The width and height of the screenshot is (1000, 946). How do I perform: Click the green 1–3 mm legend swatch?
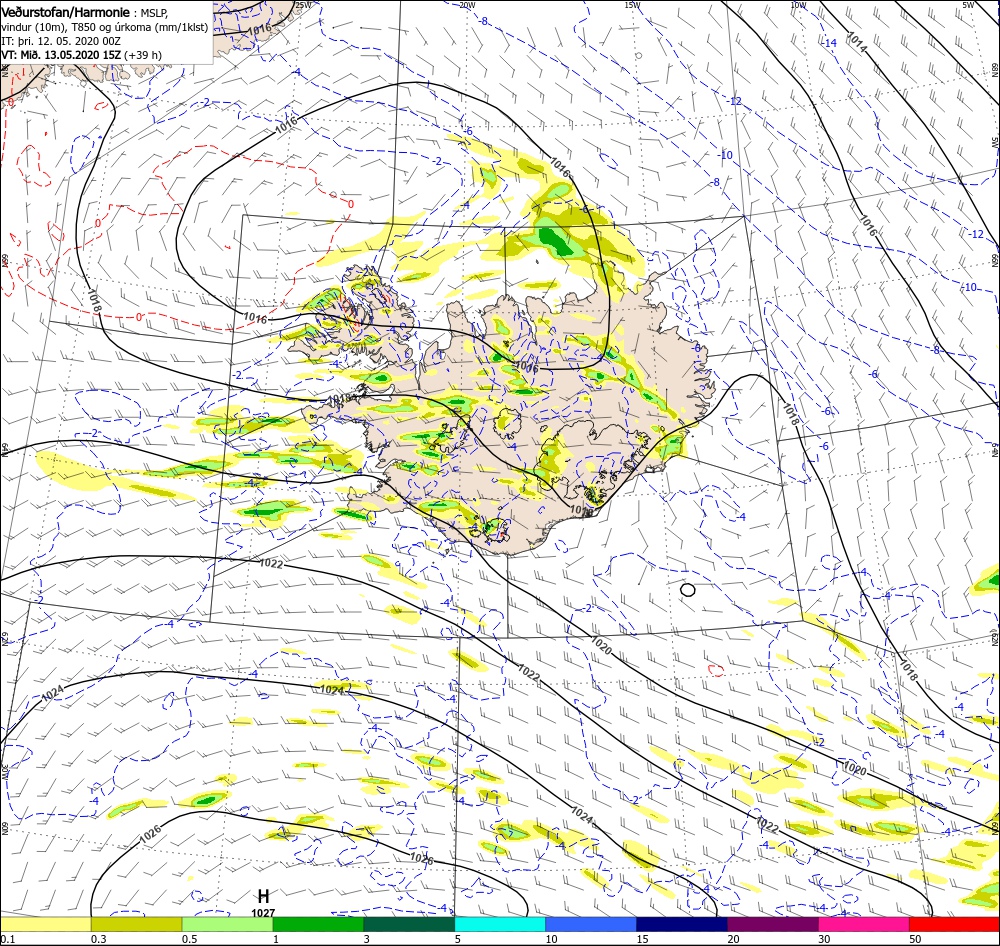click(318, 924)
